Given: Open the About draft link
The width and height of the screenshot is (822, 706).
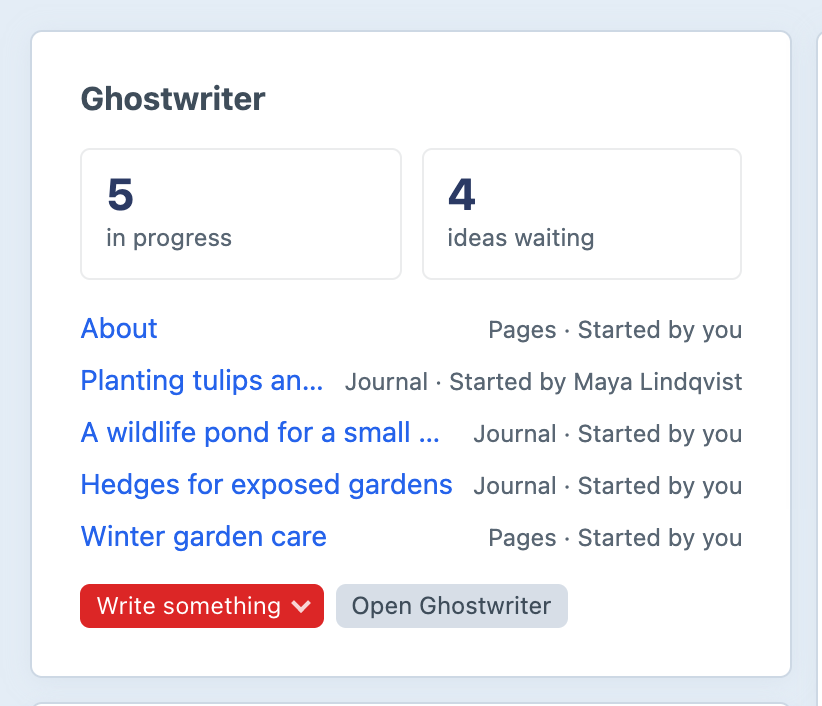Looking at the screenshot, I should click(119, 329).
